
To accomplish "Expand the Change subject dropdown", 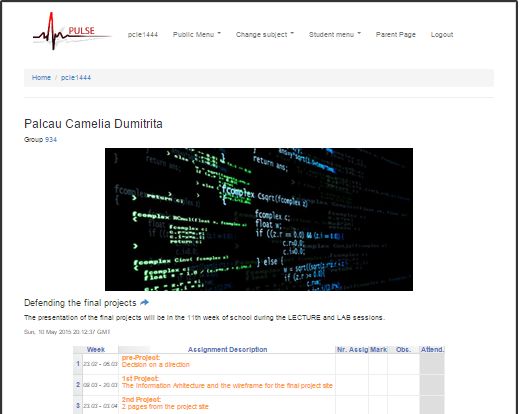I will point(265,34).
